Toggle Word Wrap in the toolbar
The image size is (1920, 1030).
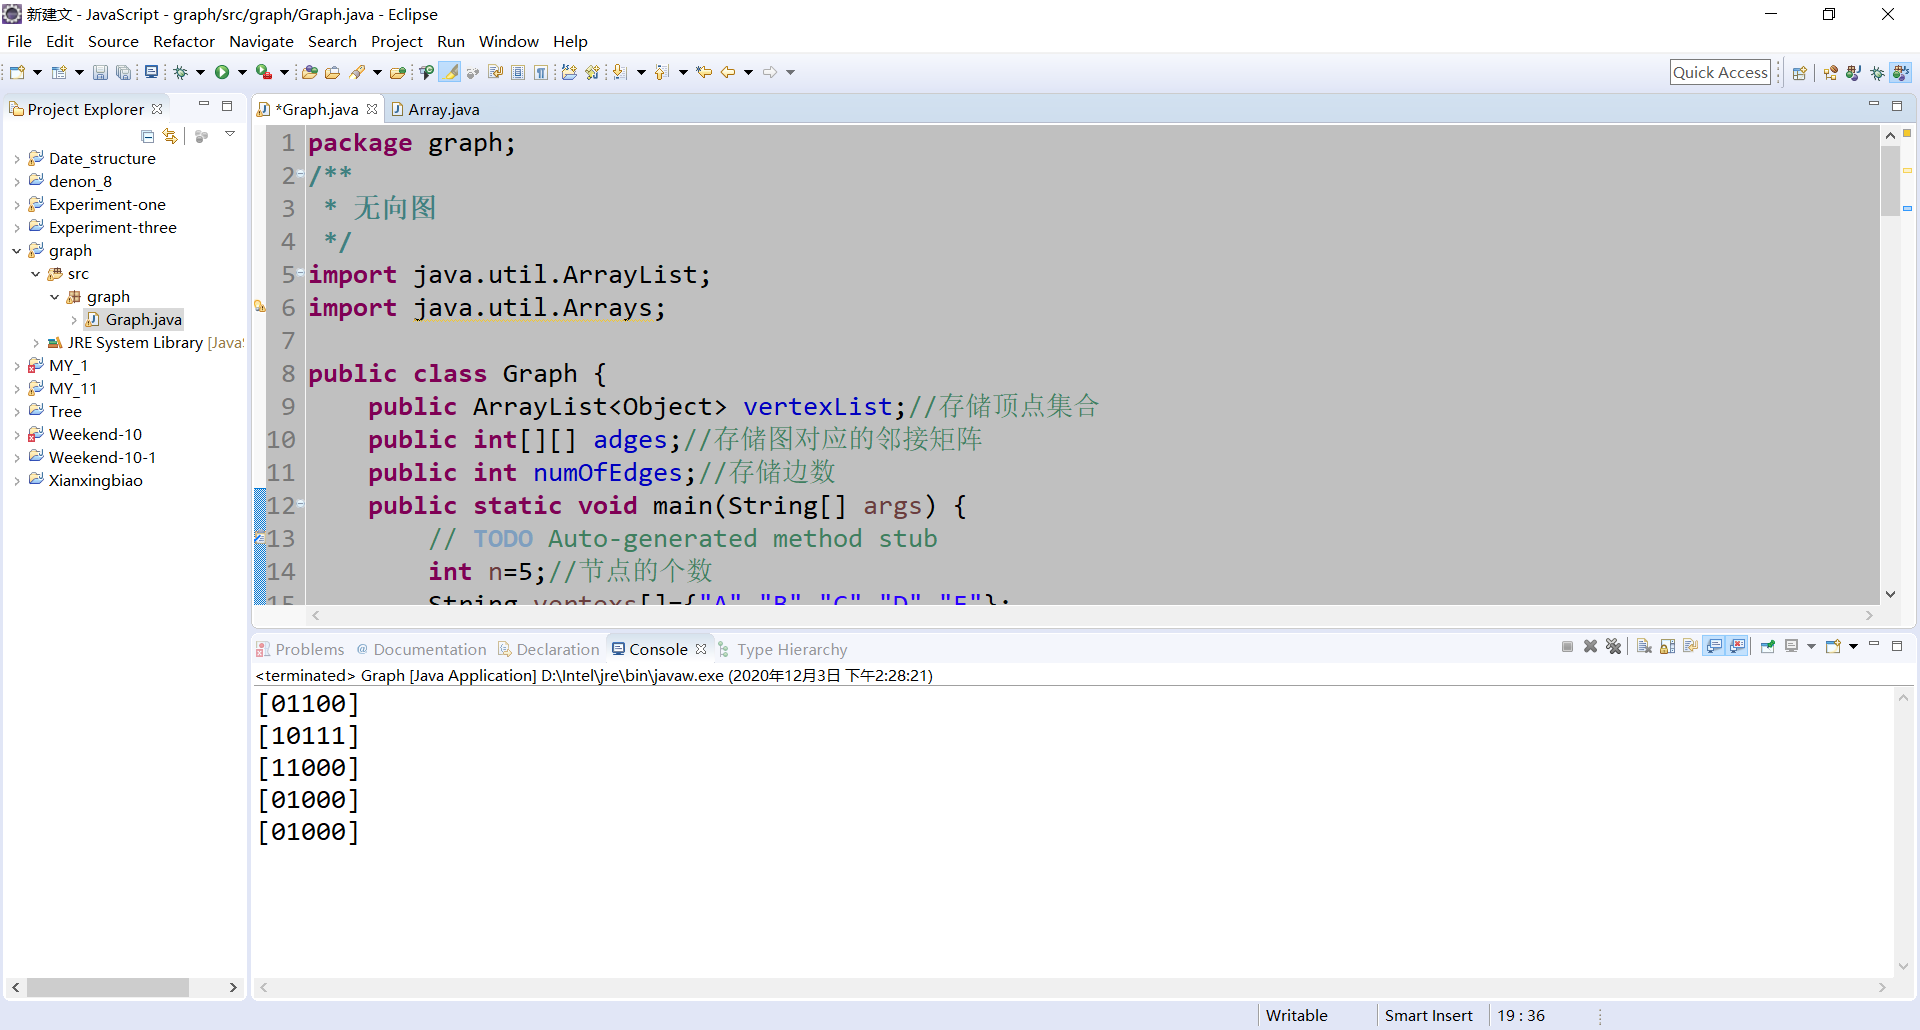(495, 72)
